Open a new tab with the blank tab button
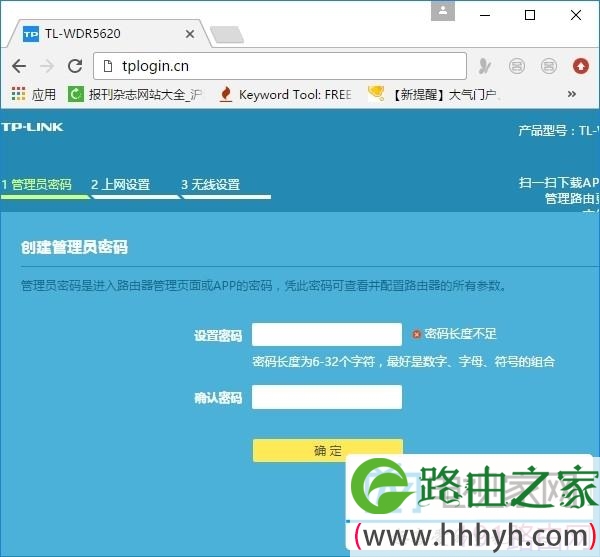Viewport: 600px width, 557px height. [x=227, y=34]
